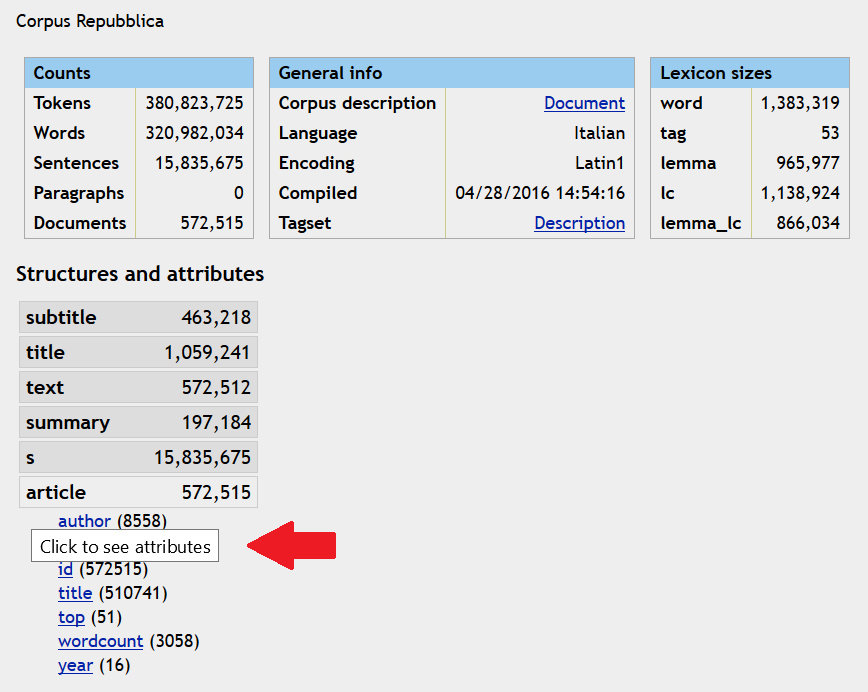Click the Language value Italian
Viewport: 868px width, 692px height.
pos(600,133)
